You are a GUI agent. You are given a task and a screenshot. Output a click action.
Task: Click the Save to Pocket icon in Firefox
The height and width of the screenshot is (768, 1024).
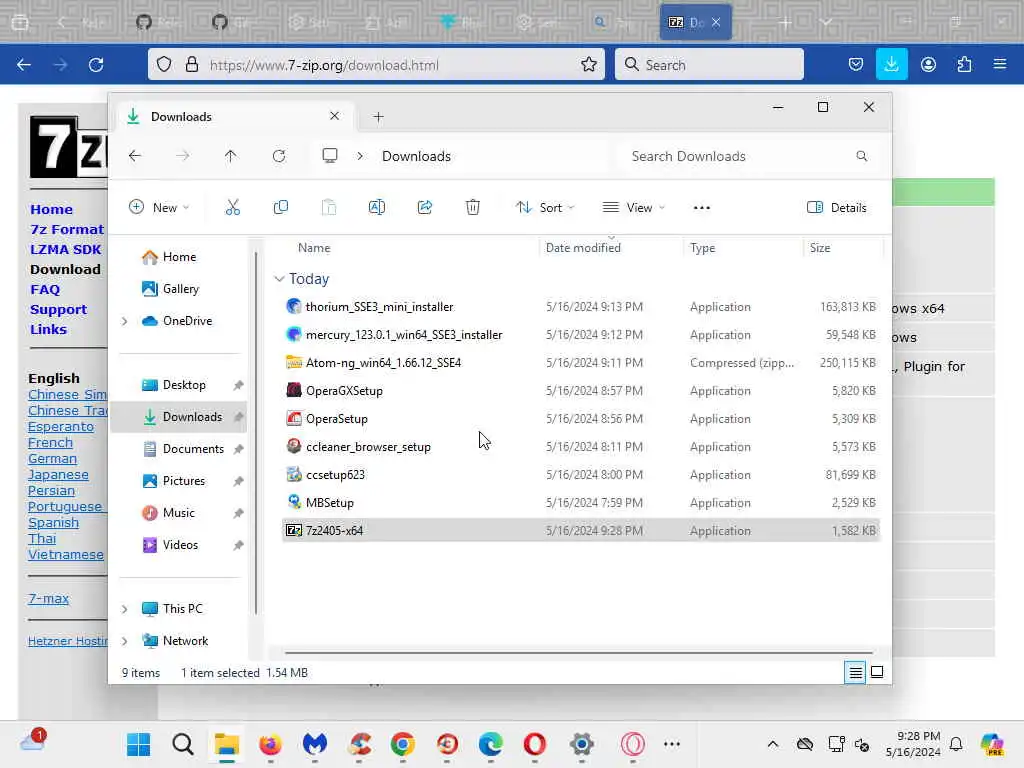click(x=856, y=64)
